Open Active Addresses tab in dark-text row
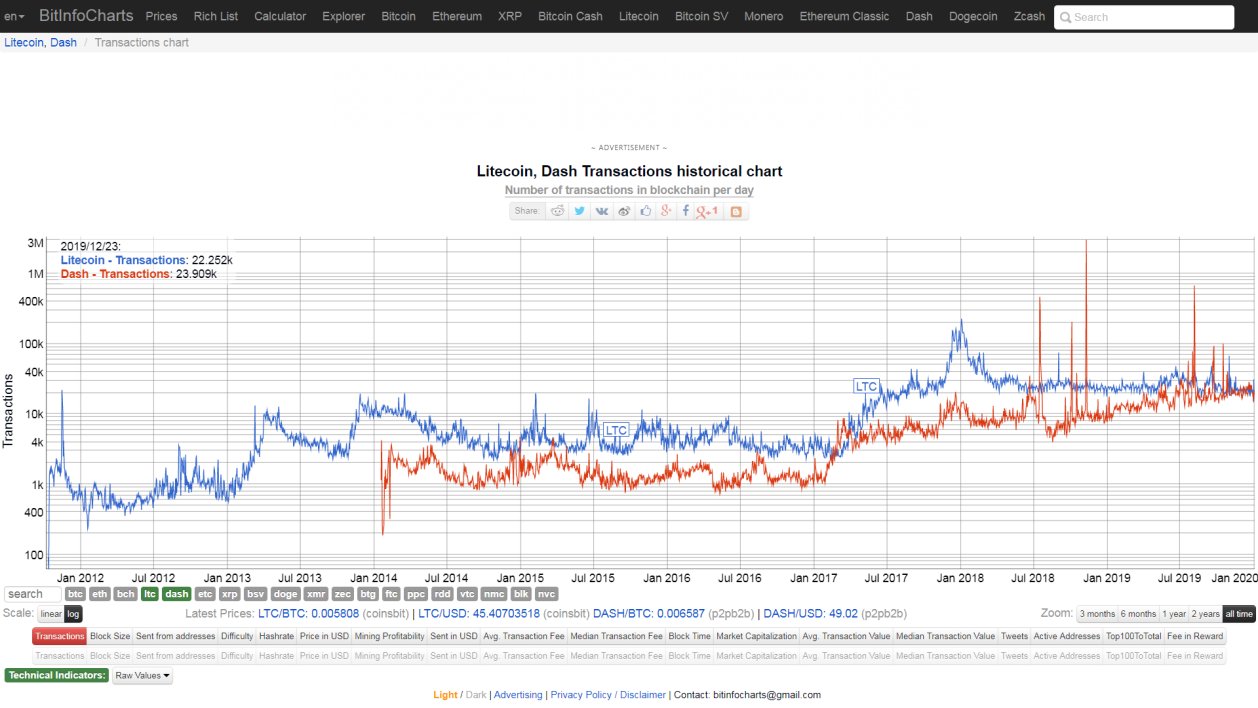 pyautogui.click(x=1067, y=636)
